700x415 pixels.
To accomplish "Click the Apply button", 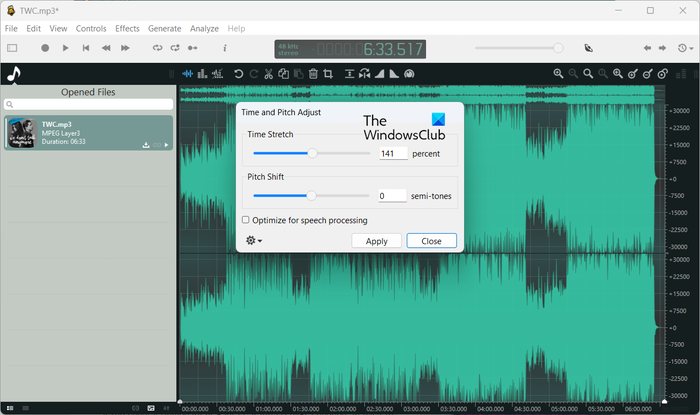I will (376, 241).
